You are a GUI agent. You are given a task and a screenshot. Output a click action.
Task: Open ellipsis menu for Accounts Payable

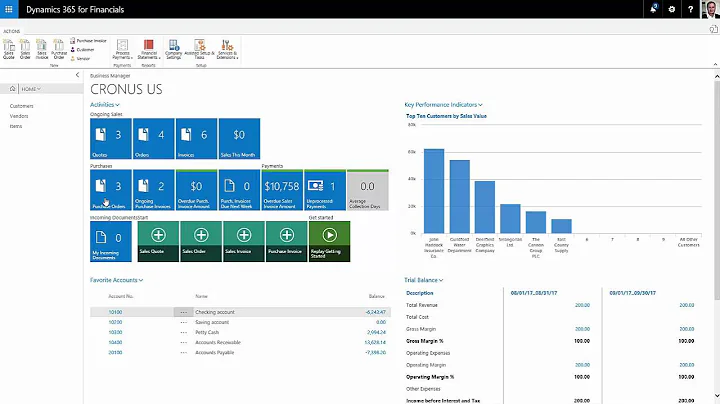pyautogui.click(x=184, y=353)
